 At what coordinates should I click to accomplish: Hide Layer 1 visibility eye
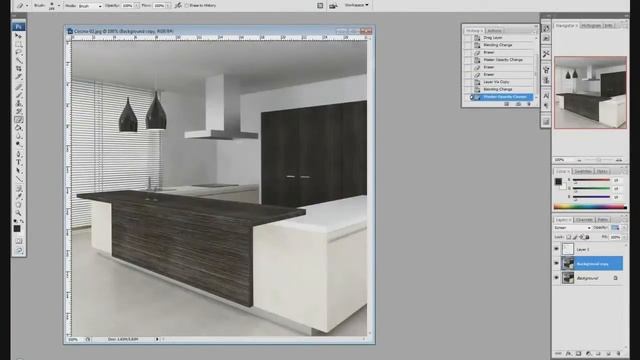[x=556, y=249]
